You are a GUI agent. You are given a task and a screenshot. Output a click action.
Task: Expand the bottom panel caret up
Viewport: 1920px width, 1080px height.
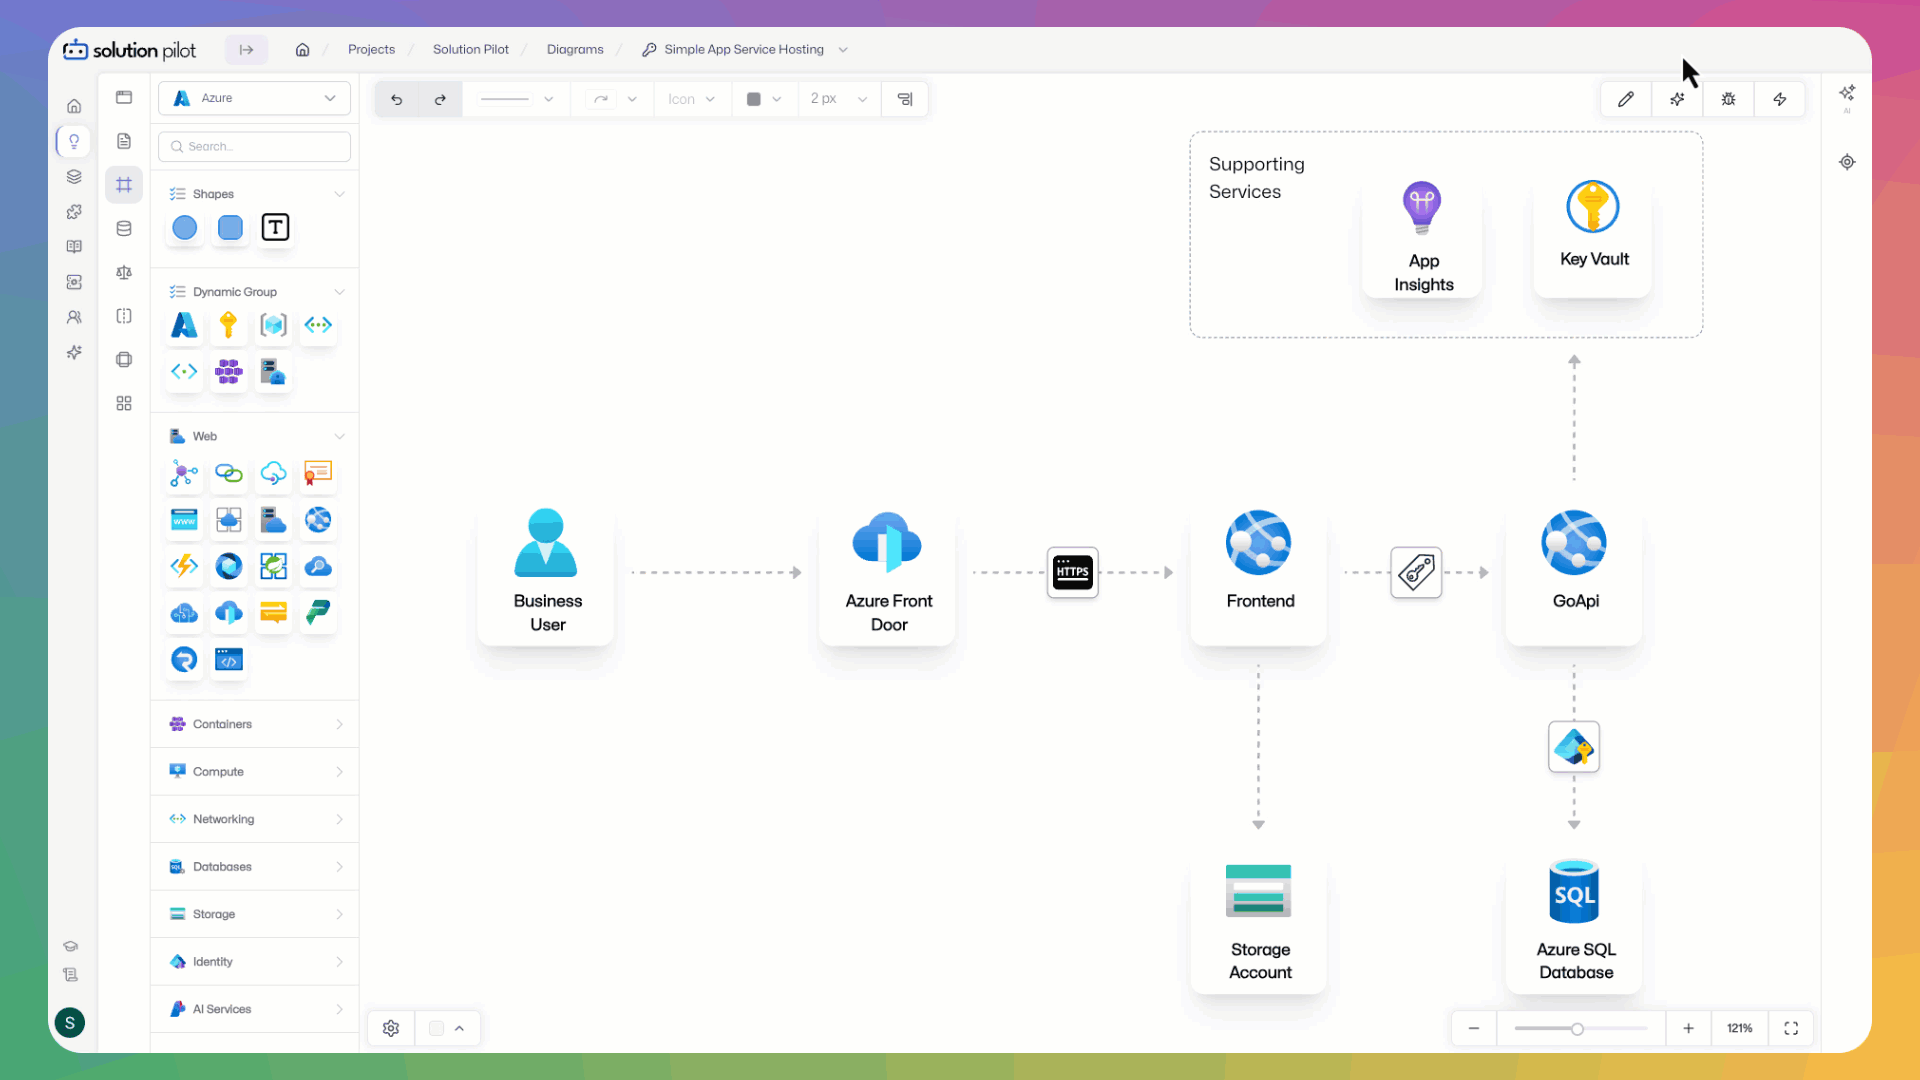click(459, 1028)
